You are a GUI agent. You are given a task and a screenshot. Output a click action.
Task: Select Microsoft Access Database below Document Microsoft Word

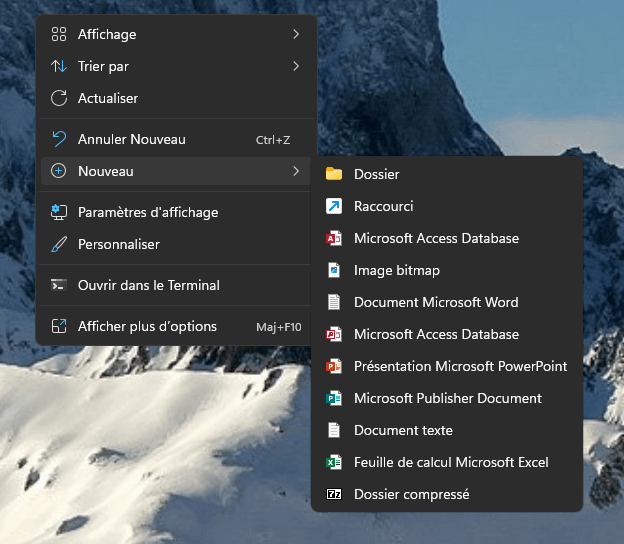pos(447,334)
